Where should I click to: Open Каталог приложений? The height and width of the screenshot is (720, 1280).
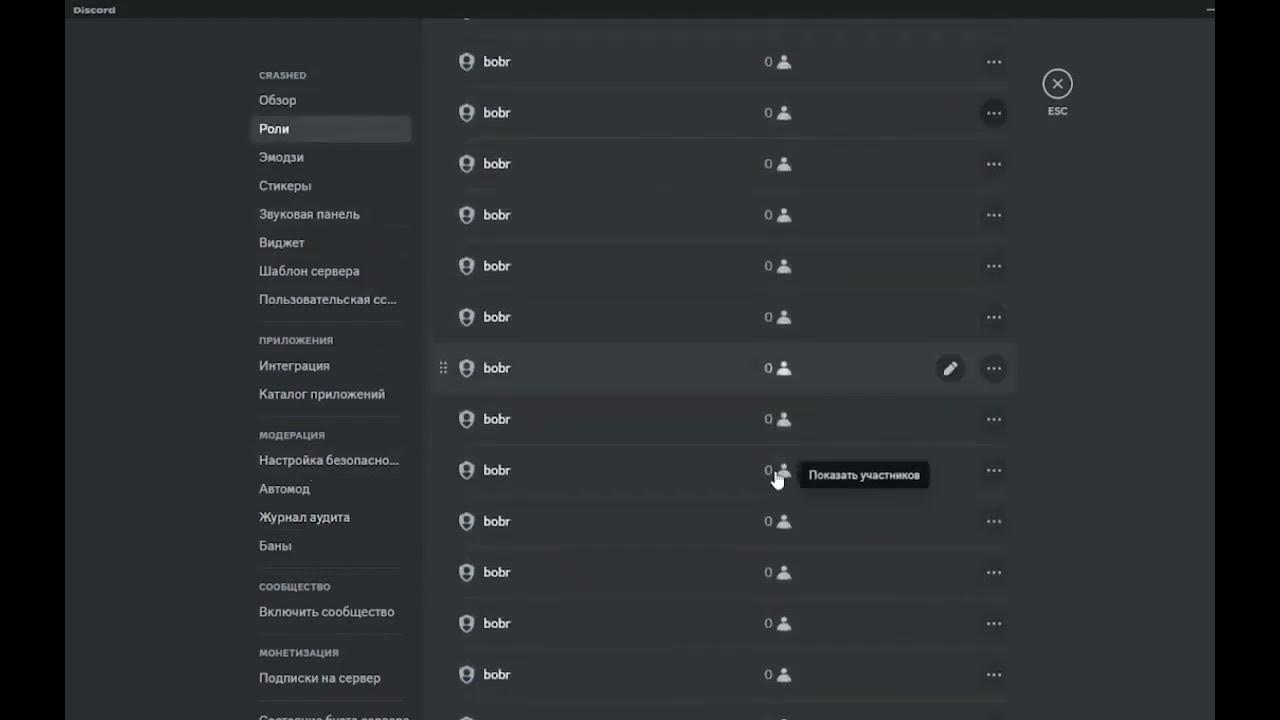coord(322,394)
